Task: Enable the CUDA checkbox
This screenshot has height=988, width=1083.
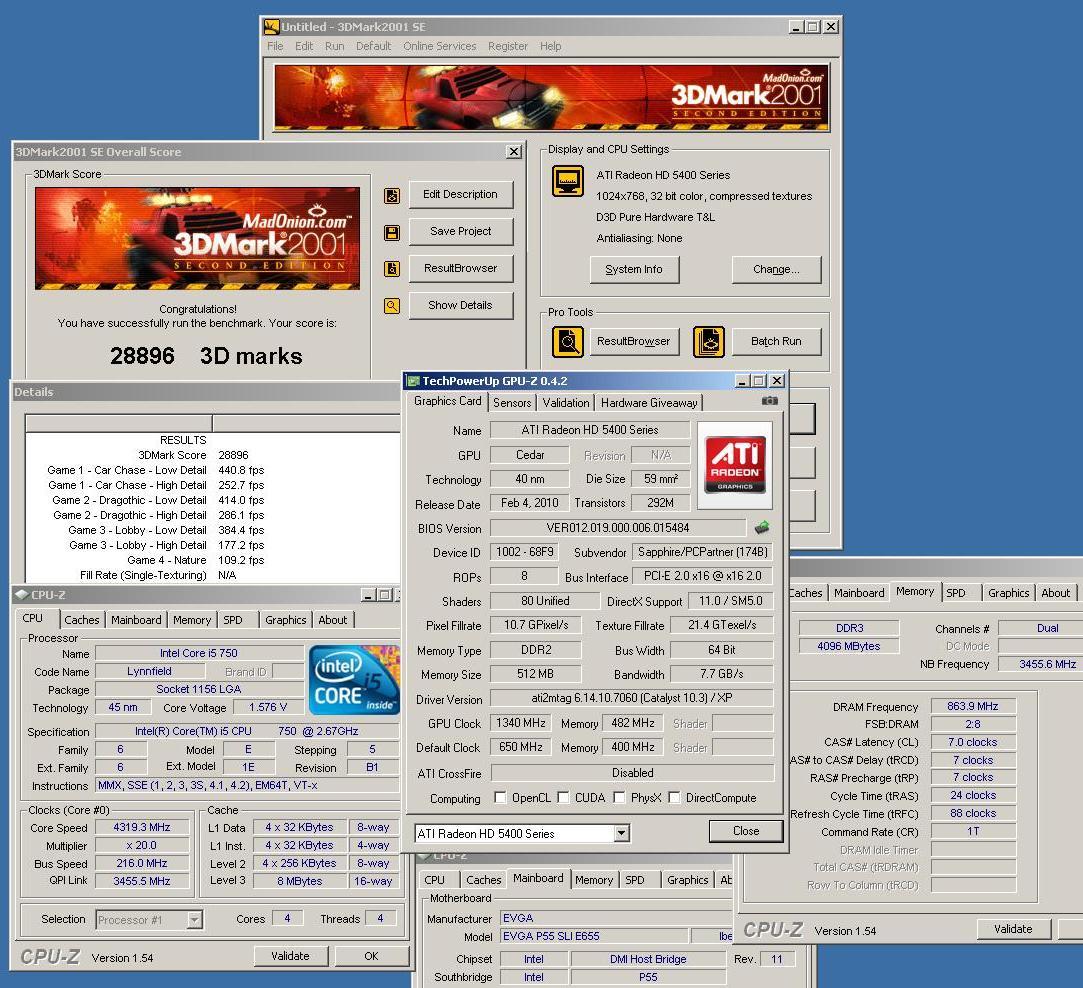Action: (563, 797)
